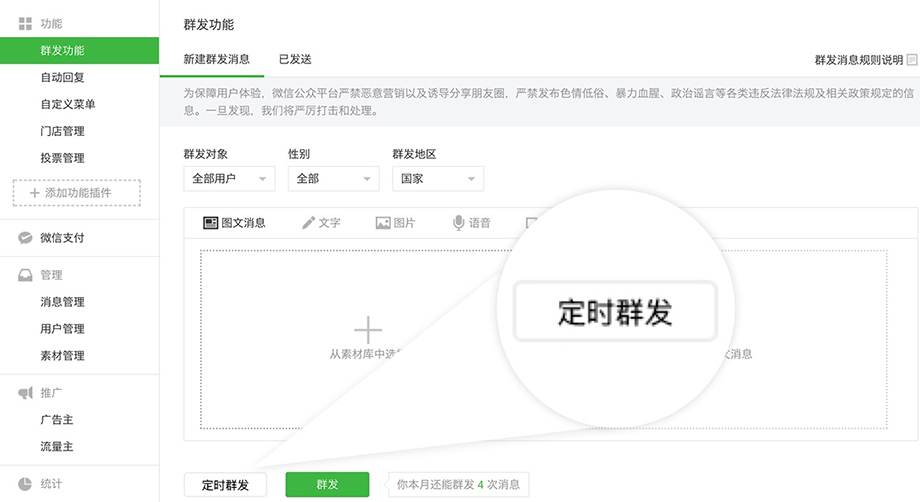The width and height of the screenshot is (920, 502).
Task: Click the 微信支付 sidebar icon
Action: pos(25,238)
